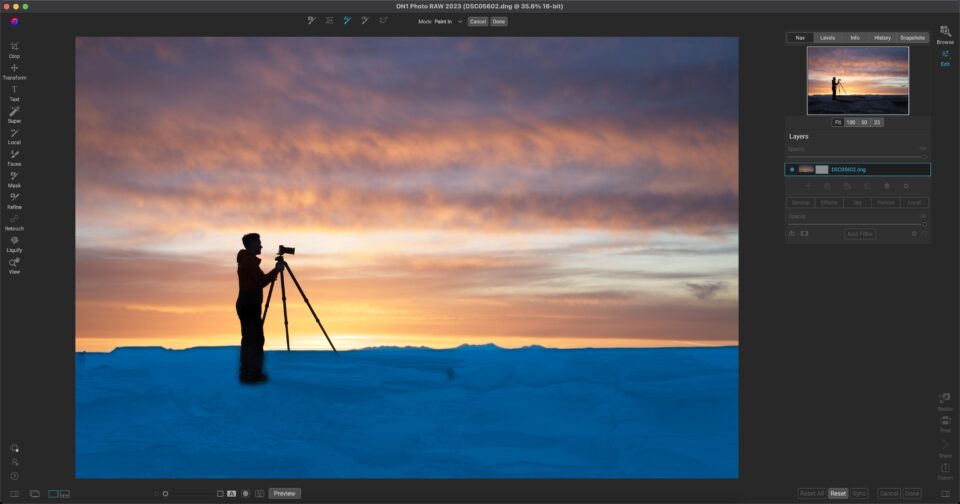Select the Refine tool
The height and width of the screenshot is (504, 960).
pos(14,199)
